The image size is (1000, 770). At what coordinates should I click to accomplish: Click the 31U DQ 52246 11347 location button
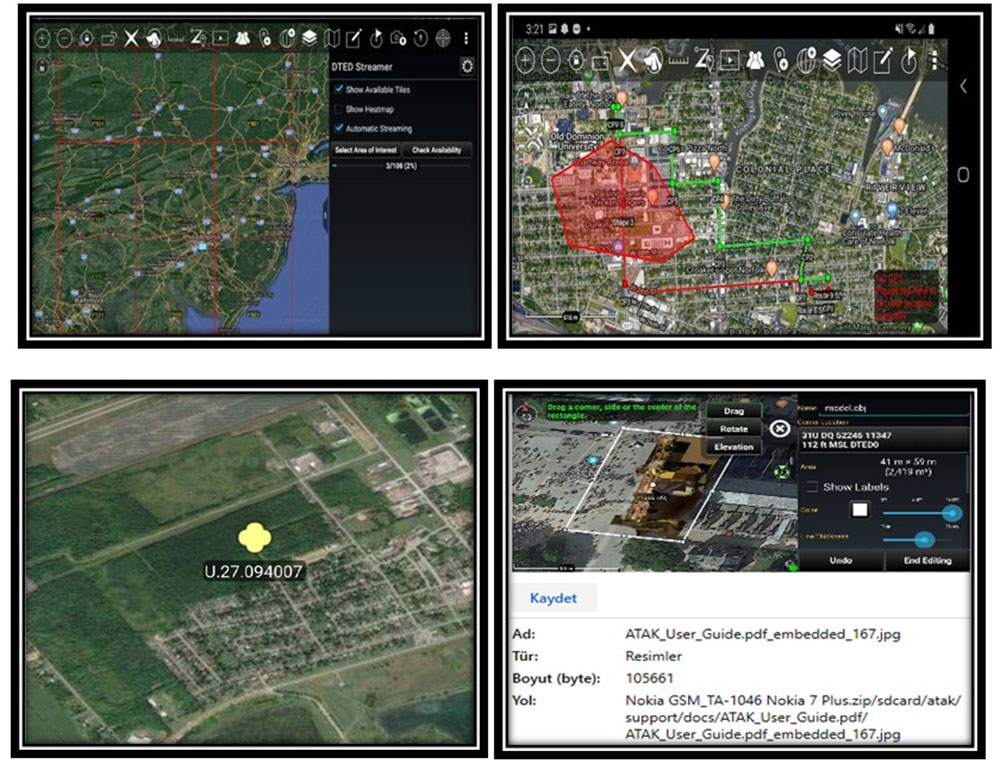[x=883, y=440]
